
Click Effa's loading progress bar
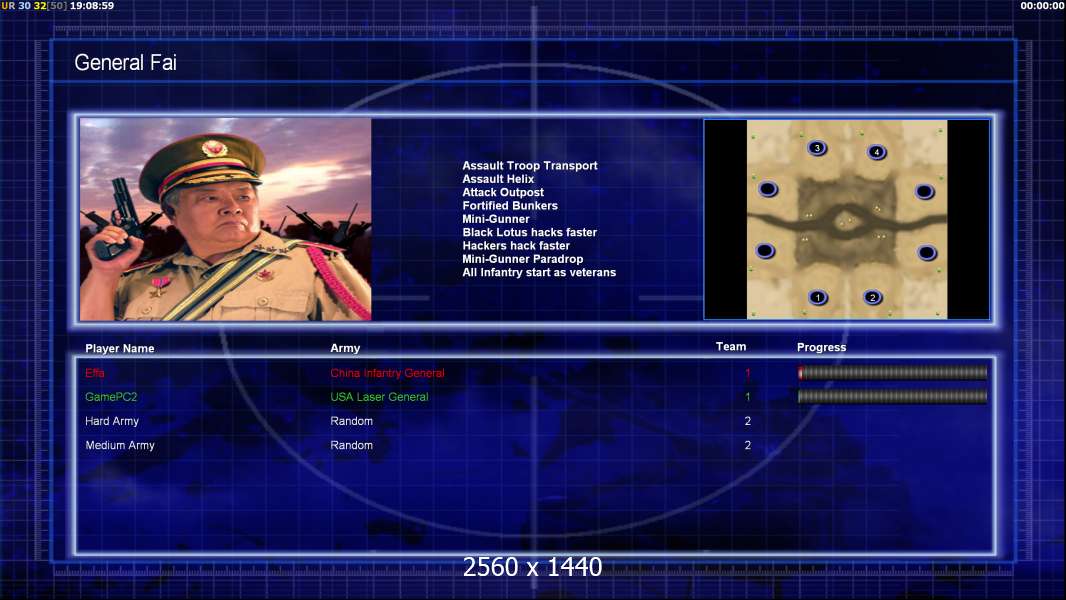click(x=892, y=372)
